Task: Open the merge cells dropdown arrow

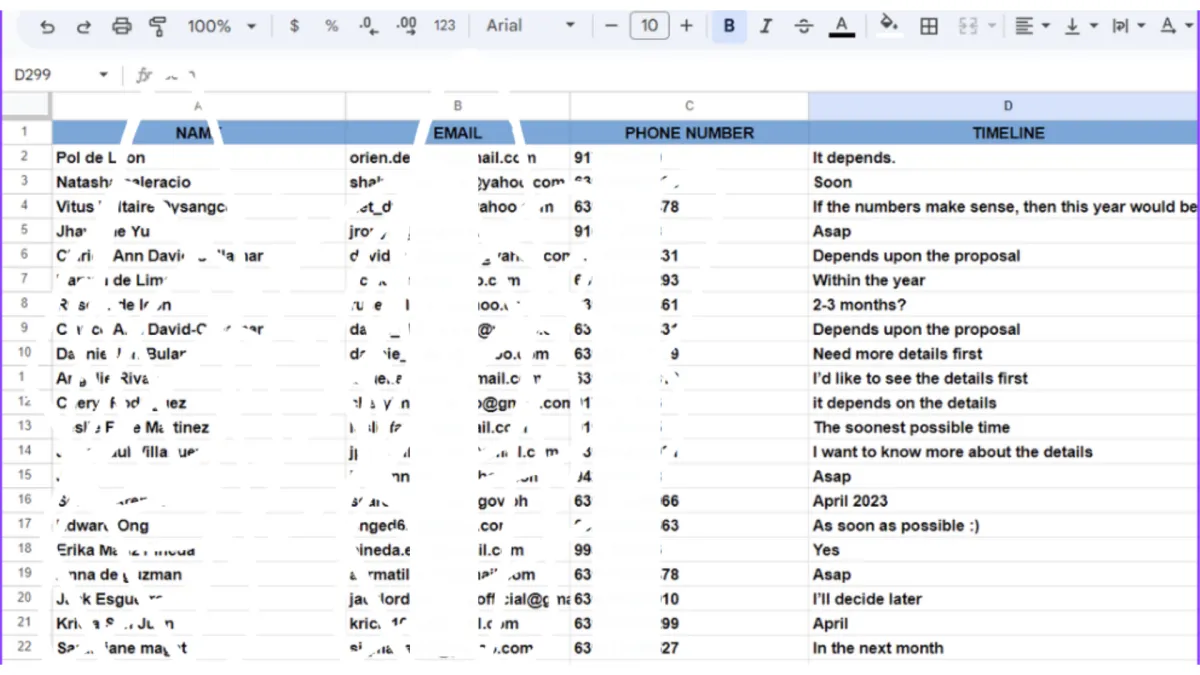Action: [x=991, y=26]
